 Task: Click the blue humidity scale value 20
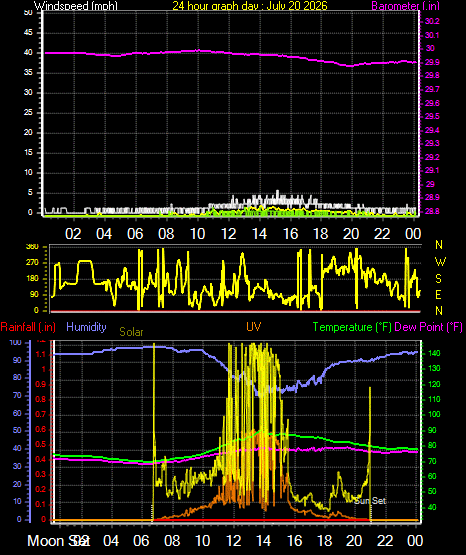(17, 484)
